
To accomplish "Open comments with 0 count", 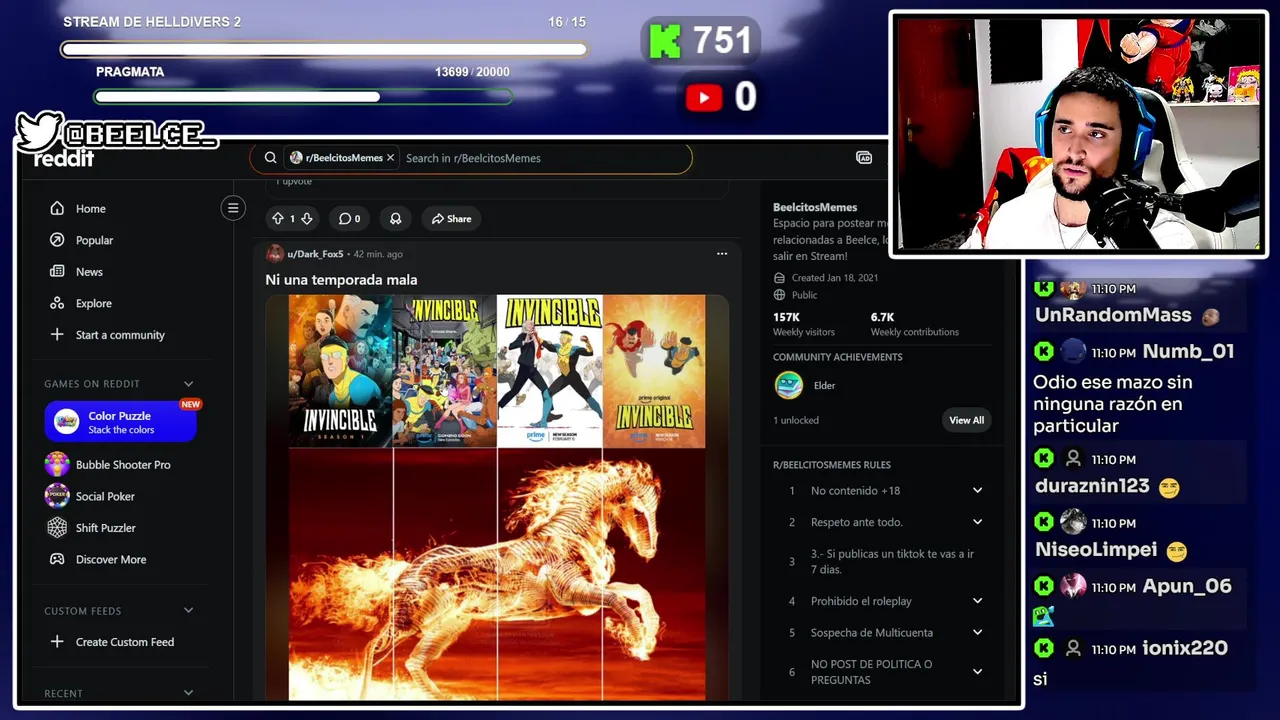I will [349, 218].
